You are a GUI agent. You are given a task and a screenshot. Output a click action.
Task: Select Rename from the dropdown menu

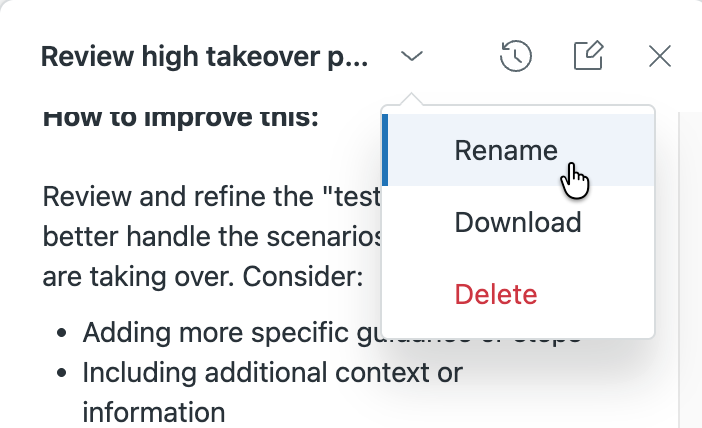(505, 150)
